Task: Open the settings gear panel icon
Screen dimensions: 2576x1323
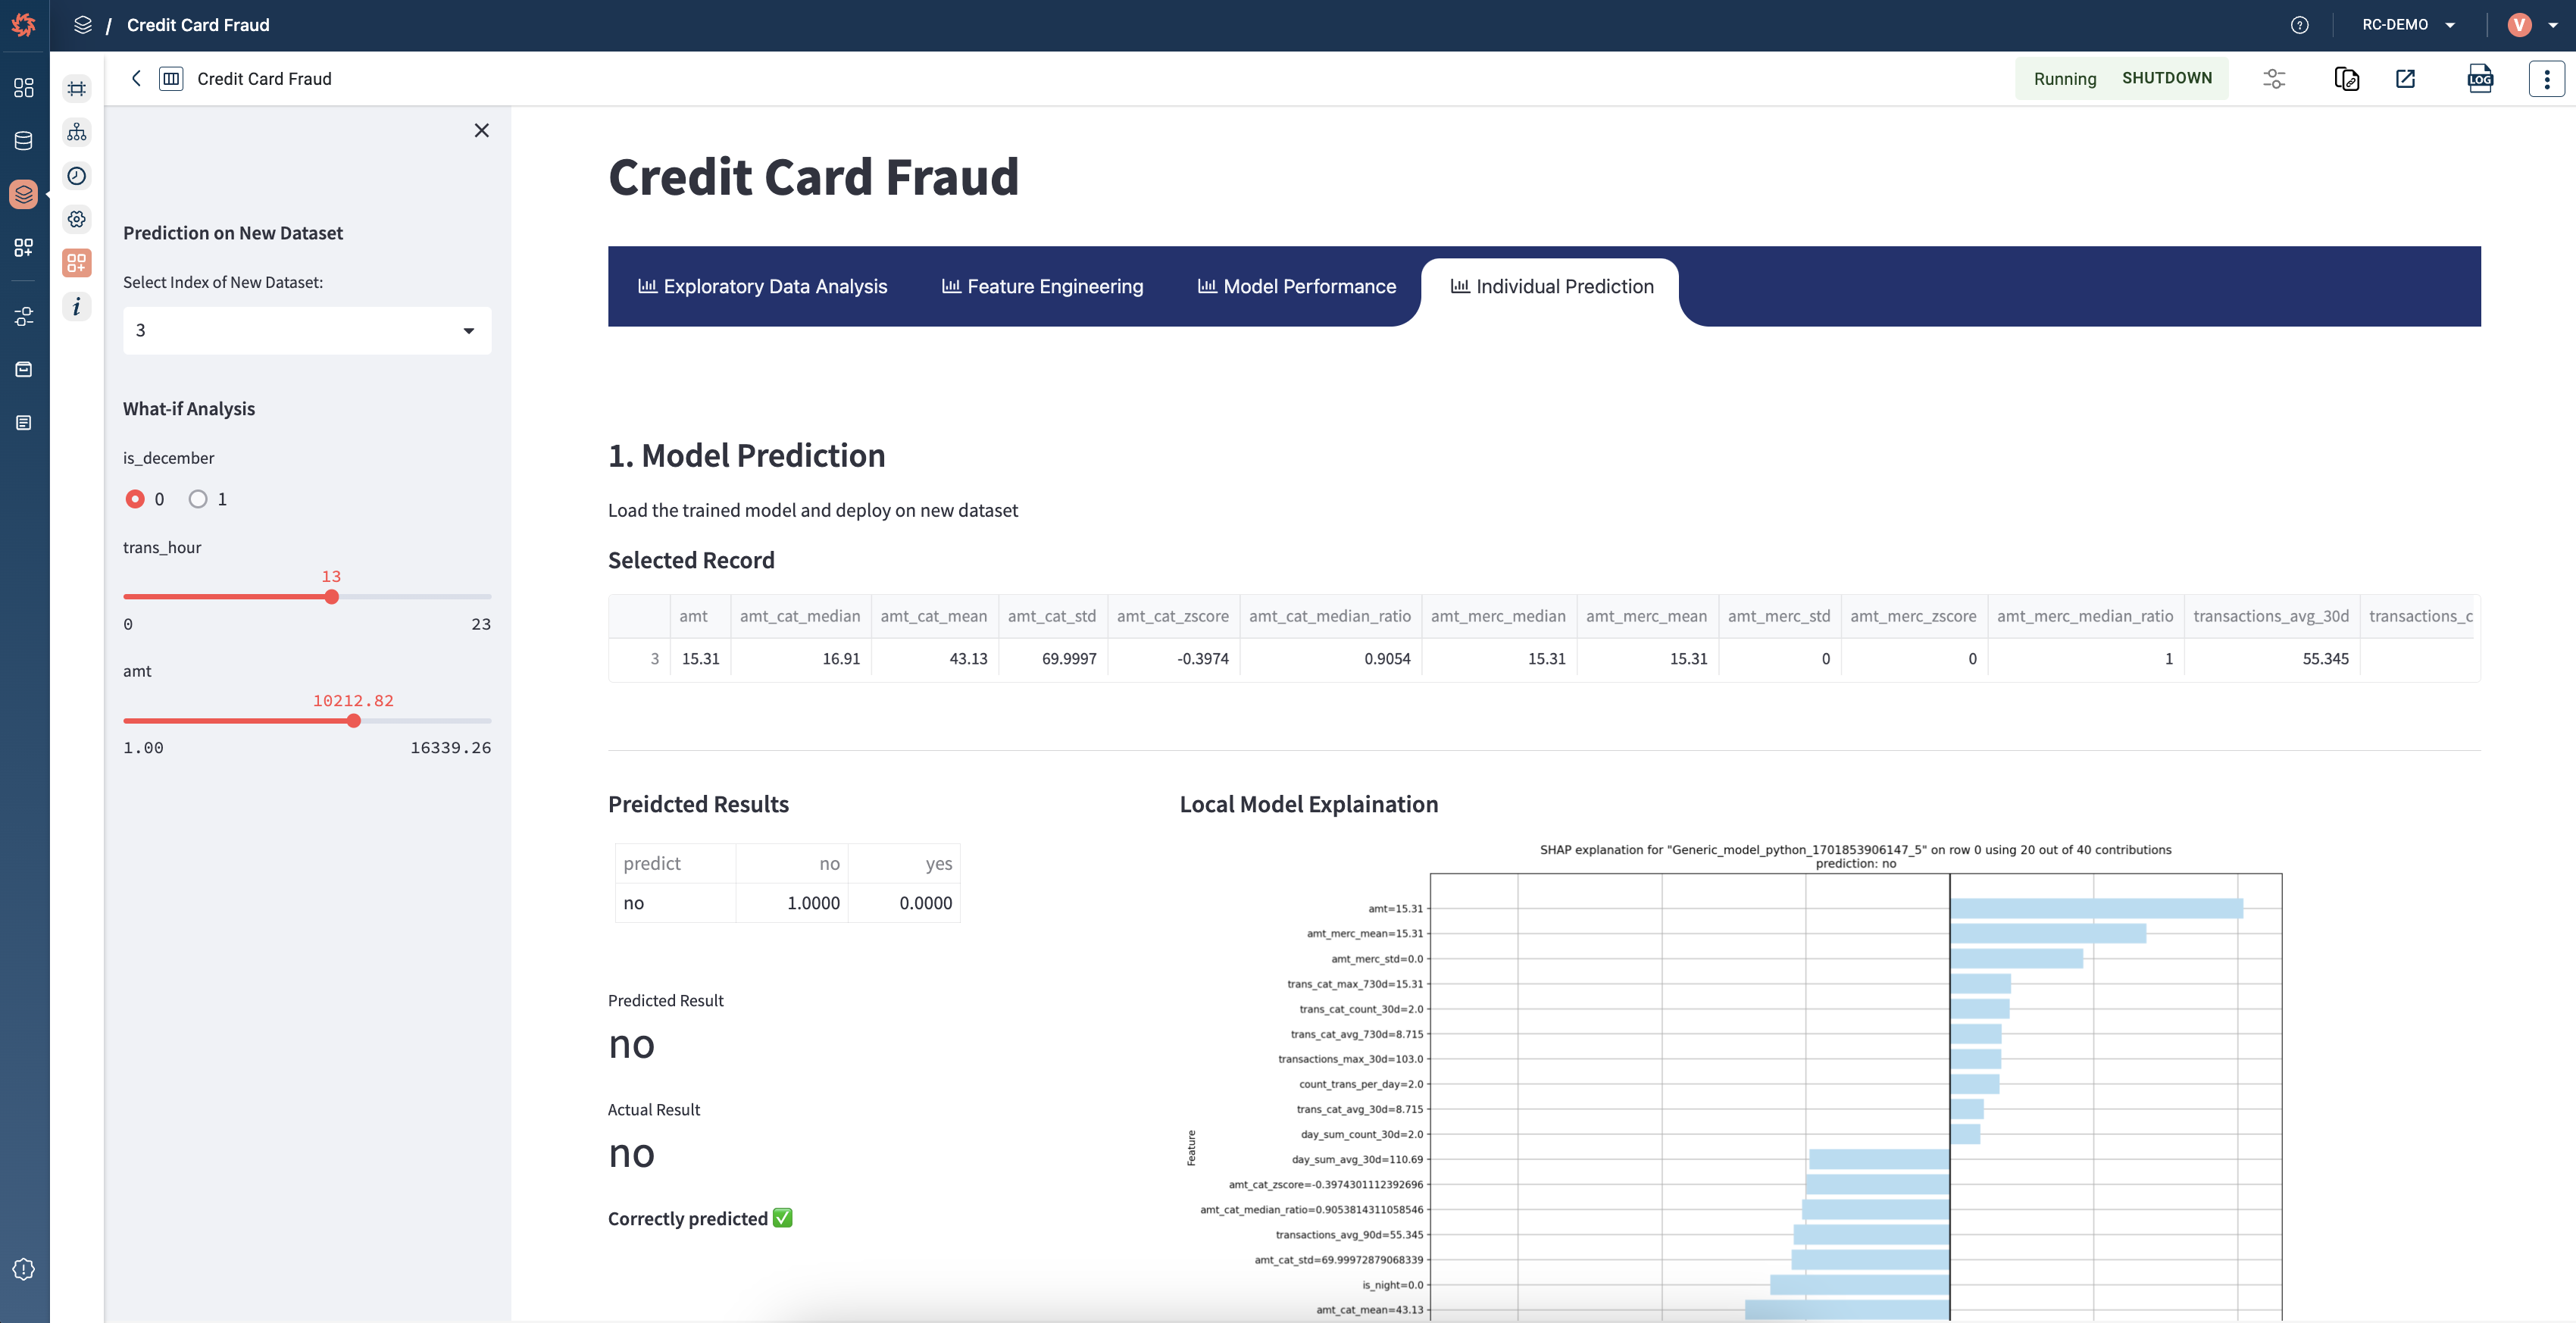Action: pos(76,219)
